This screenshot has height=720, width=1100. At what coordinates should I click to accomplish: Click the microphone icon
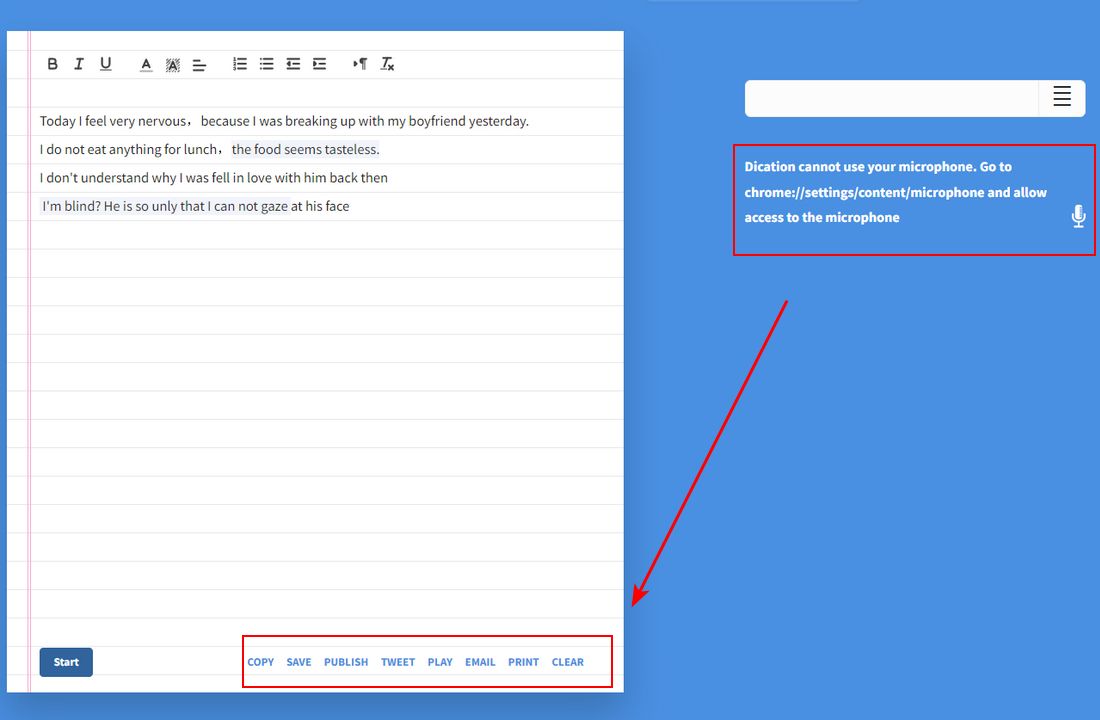point(1079,216)
